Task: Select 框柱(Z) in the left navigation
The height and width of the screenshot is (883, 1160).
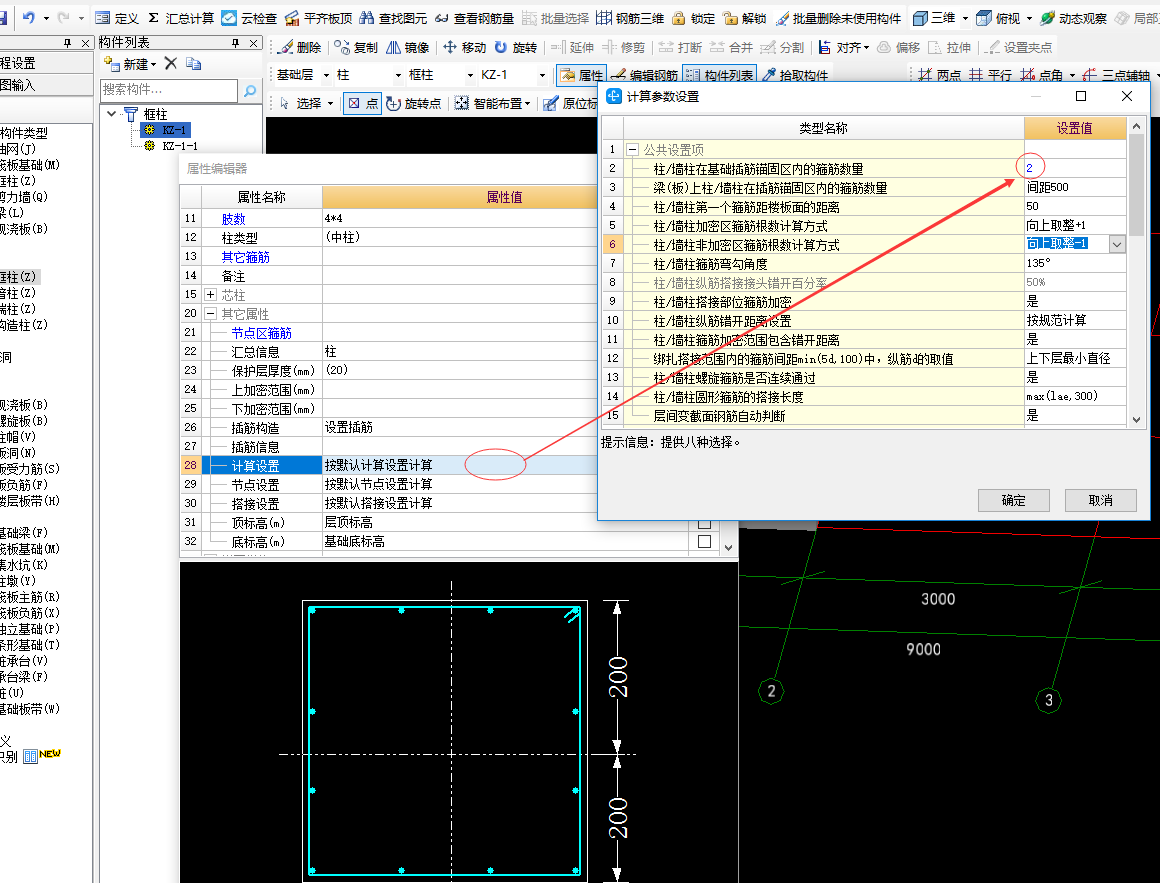Action: [x=18, y=277]
